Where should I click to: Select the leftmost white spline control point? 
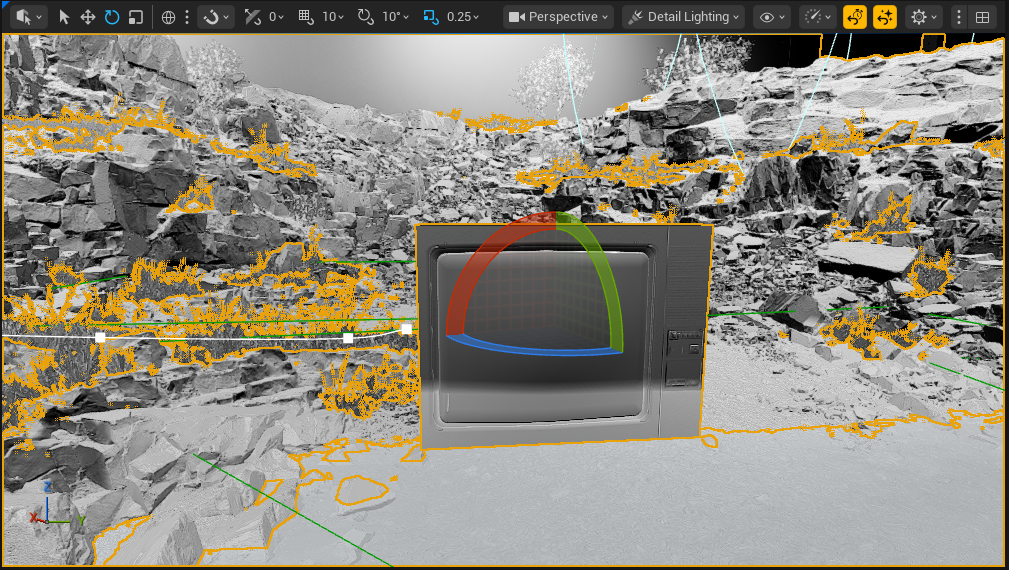(x=100, y=337)
